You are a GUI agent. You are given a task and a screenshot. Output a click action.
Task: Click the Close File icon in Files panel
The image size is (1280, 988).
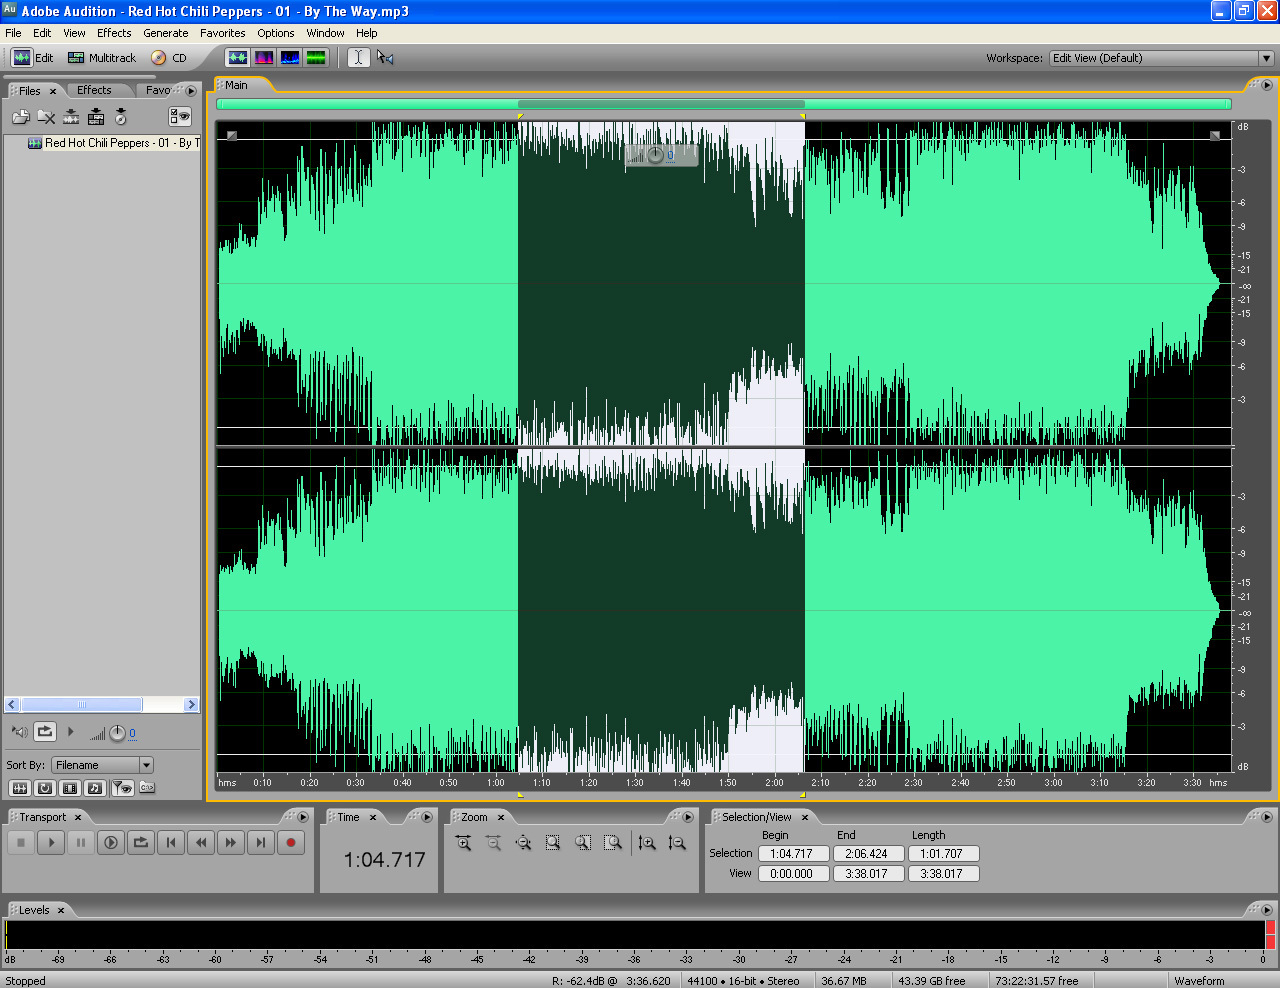pos(46,117)
